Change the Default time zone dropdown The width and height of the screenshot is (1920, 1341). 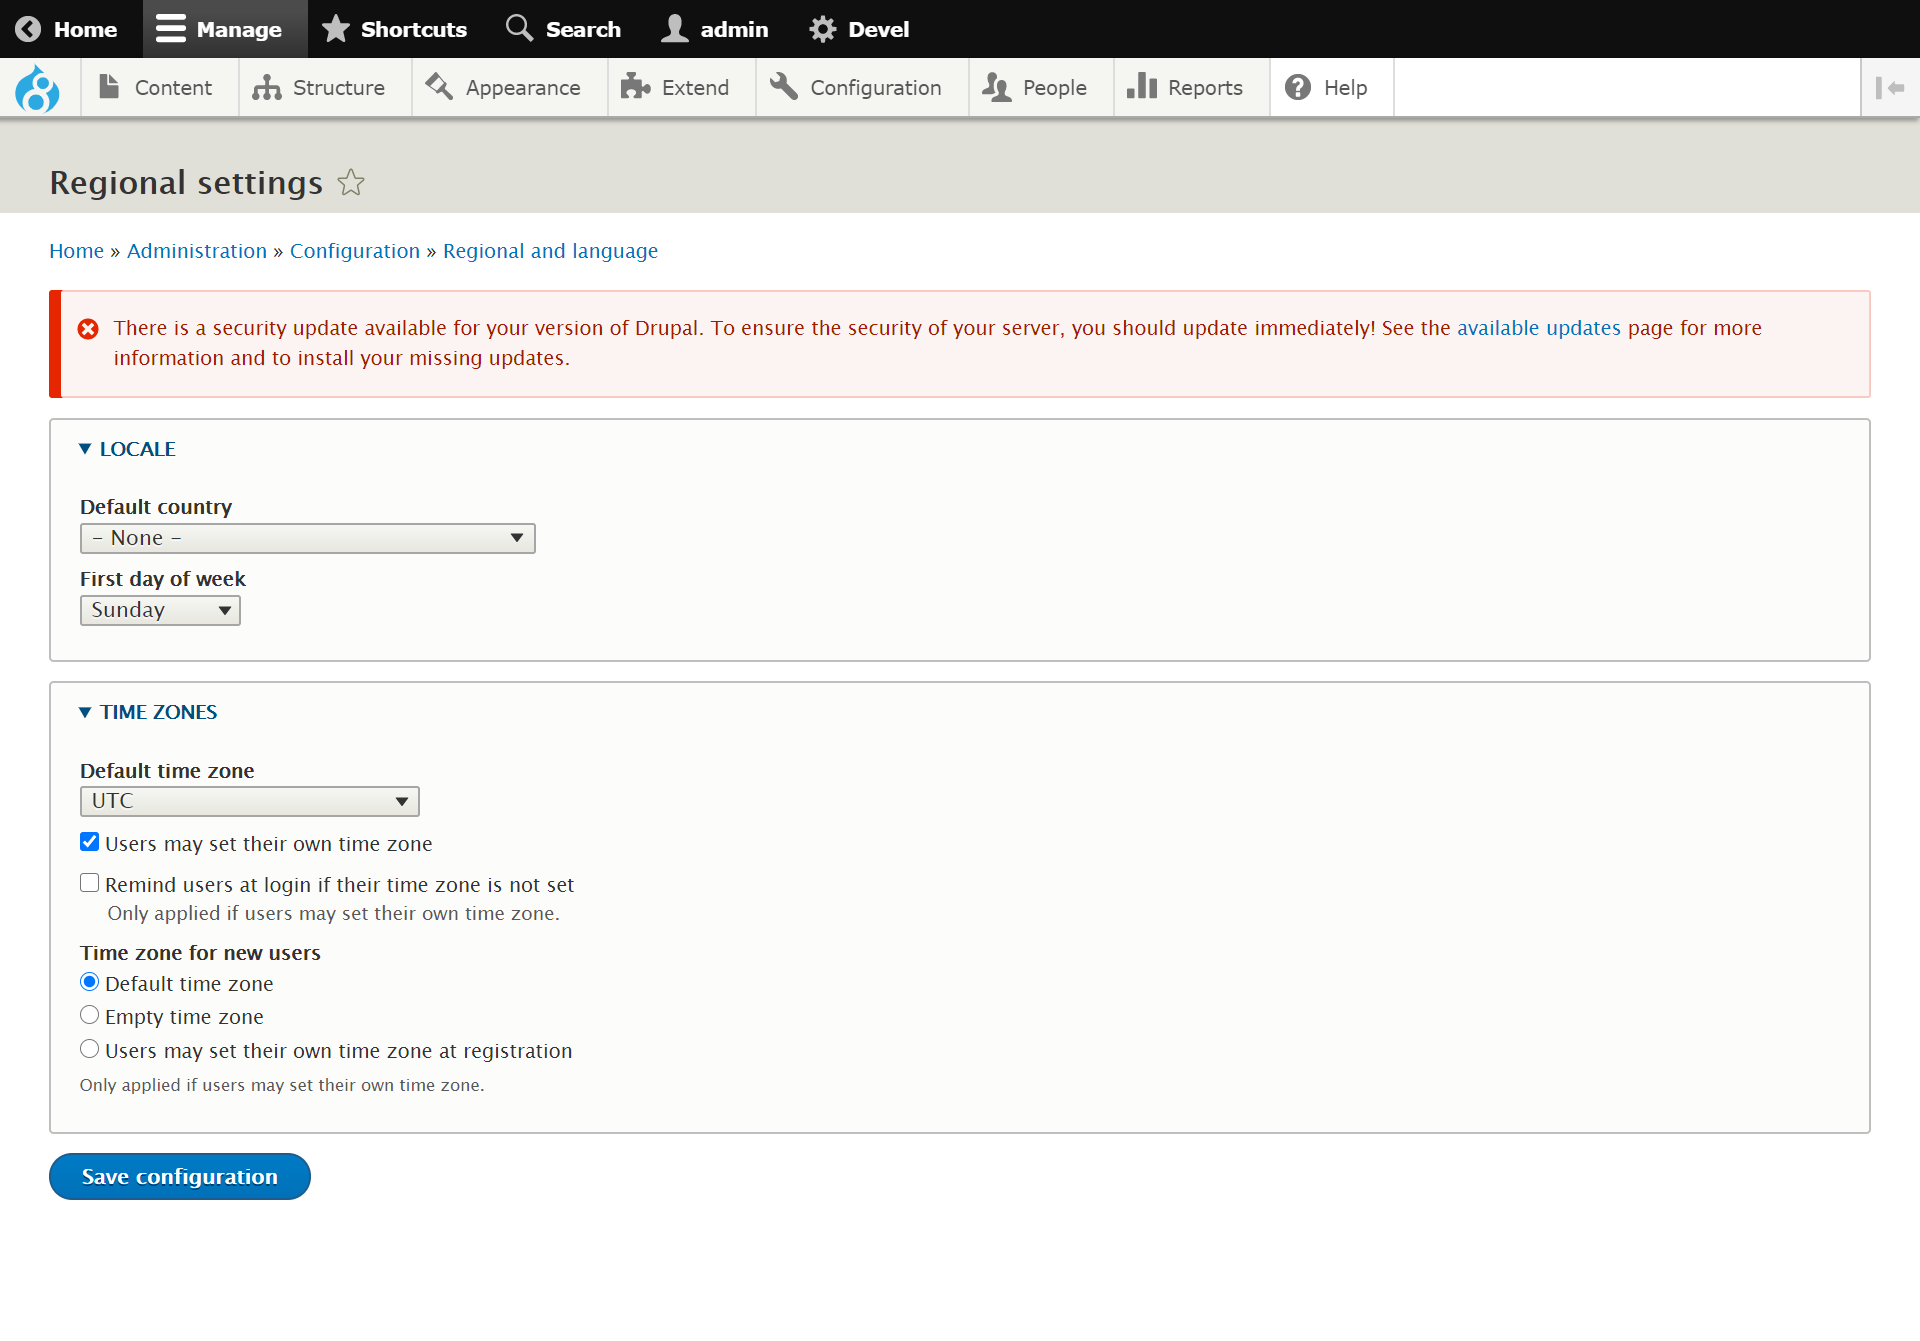coord(248,800)
